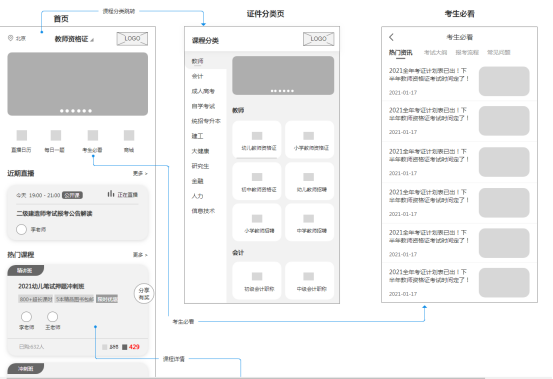Switch to the 热门资讯 tab

pos(401,53)
